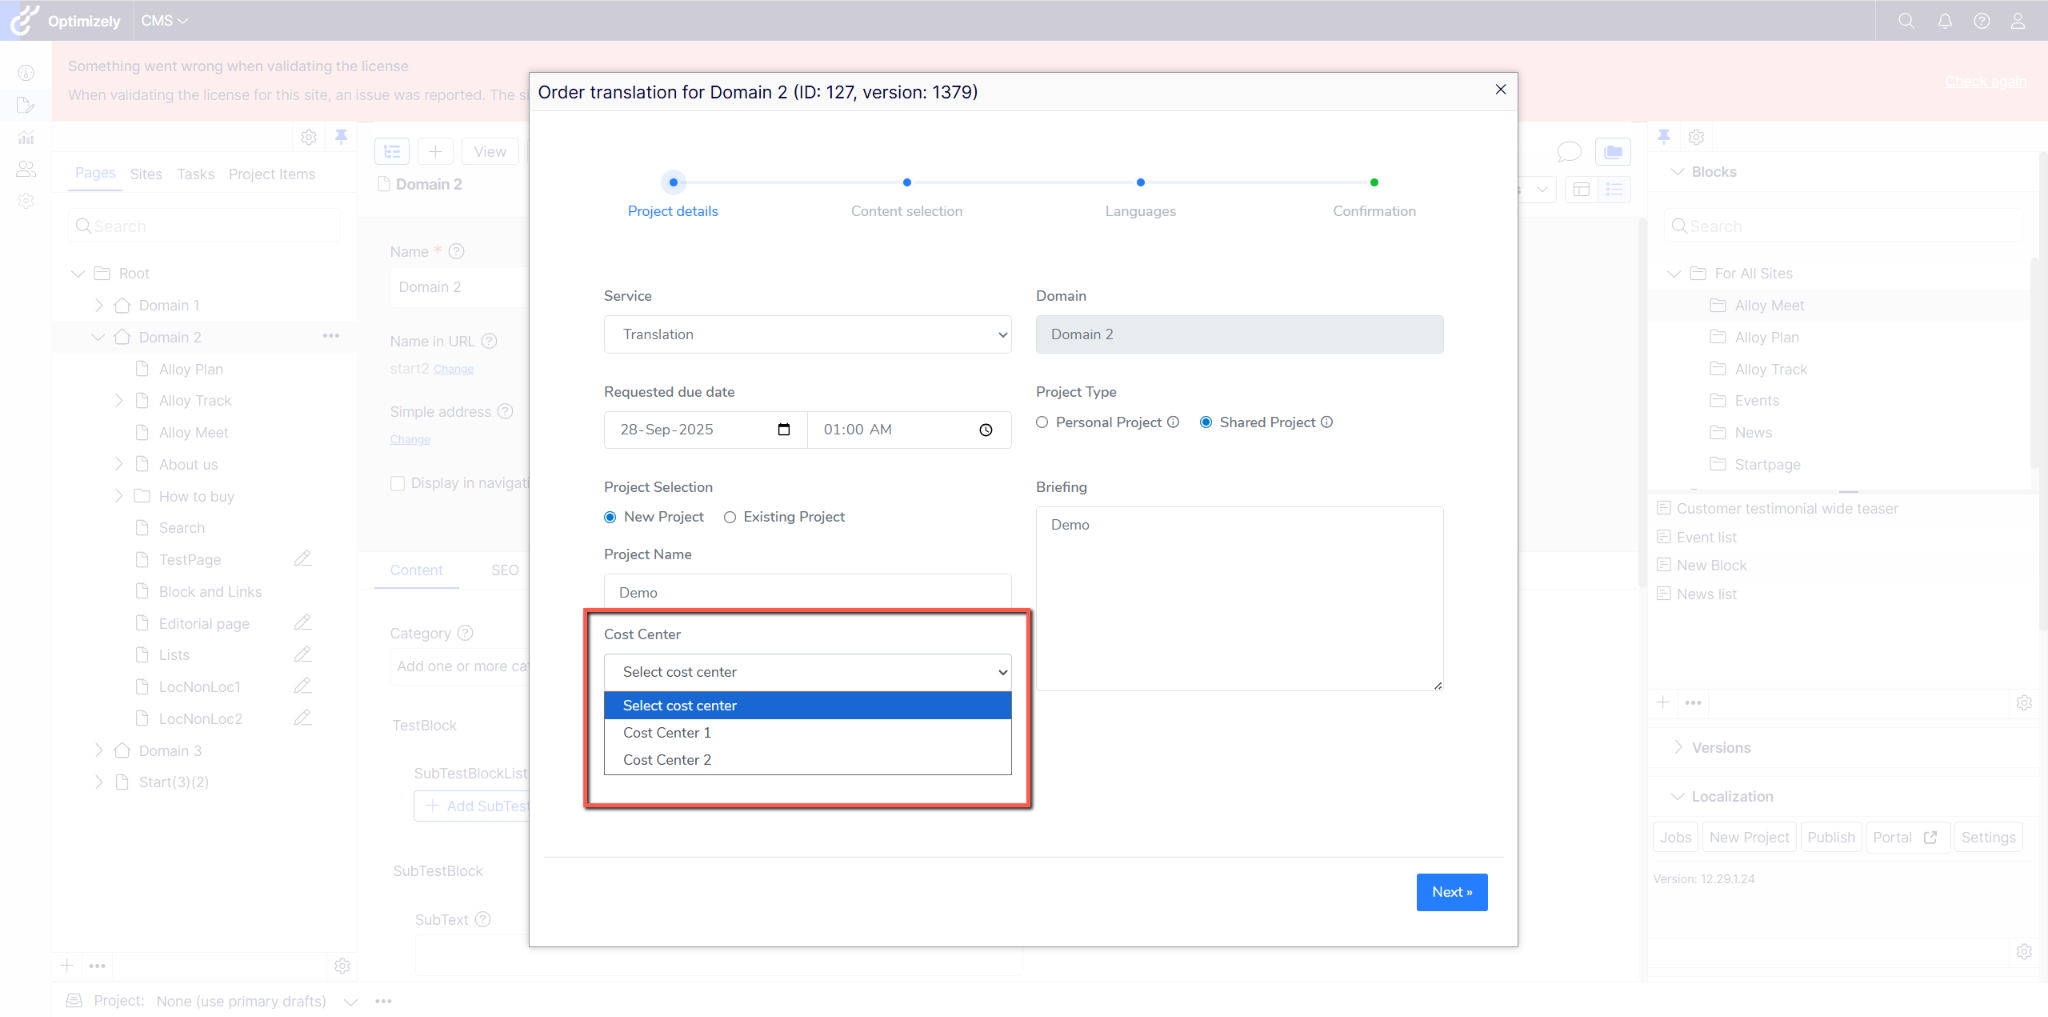The image size is (2048, 1017).
Task: Click the New Project button in Localization
Action: click(1749, 837)
